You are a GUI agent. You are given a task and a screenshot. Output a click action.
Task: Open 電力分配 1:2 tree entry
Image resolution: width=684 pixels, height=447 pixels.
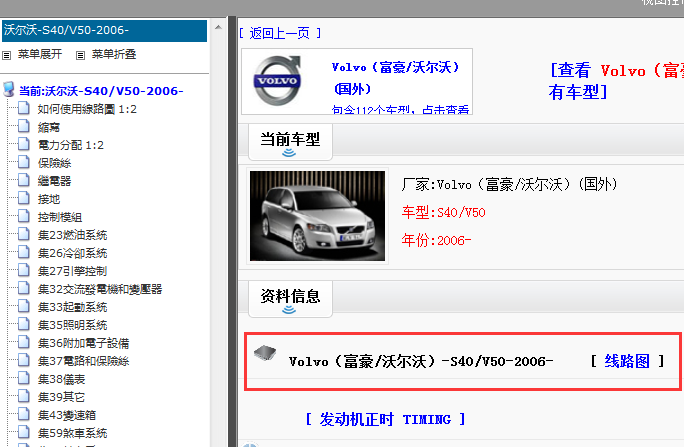point(71,145)
